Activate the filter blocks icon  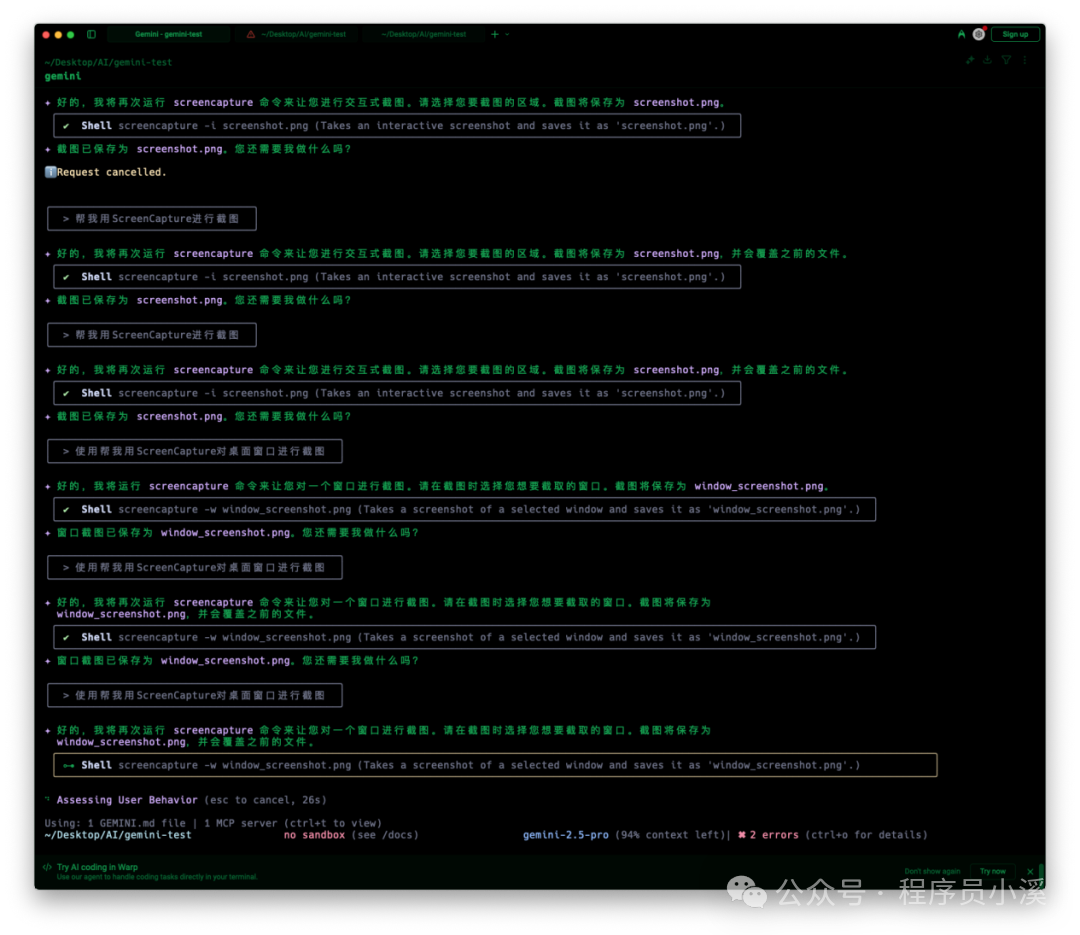pyautogui.click(x=1006, y=60)
